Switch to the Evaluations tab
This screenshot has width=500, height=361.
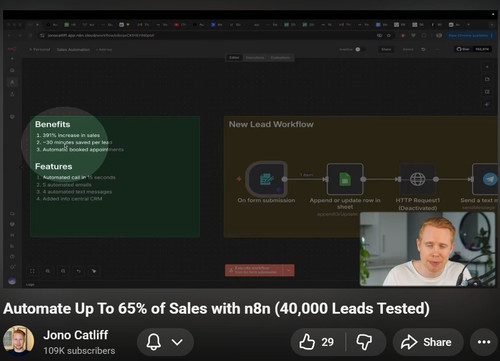click(280, 58)
